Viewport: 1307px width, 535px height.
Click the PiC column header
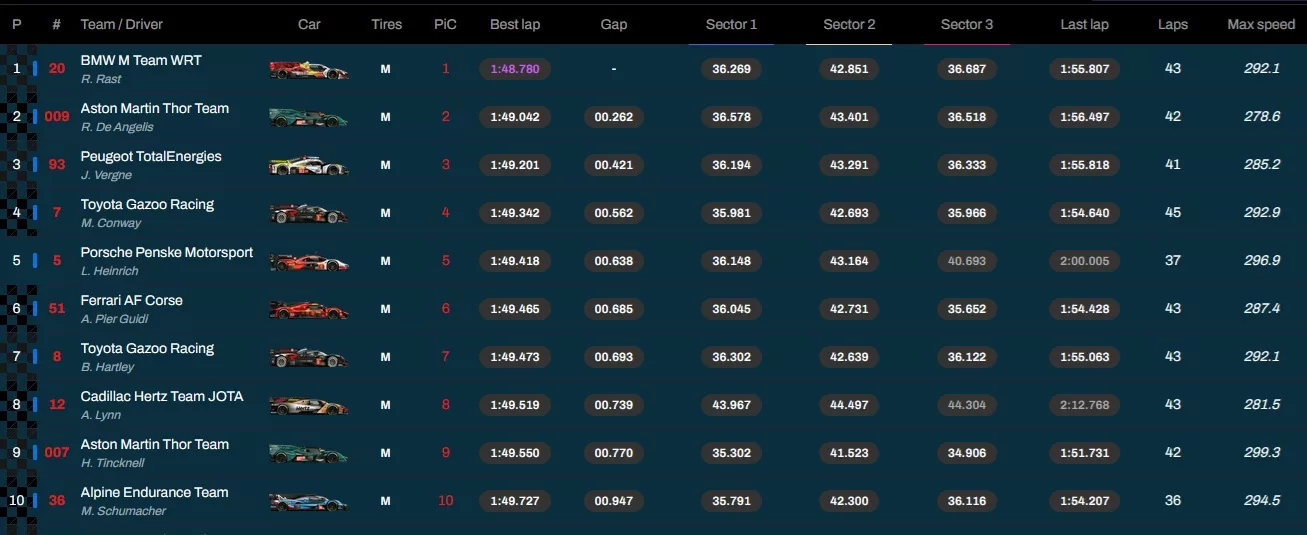pos(446,24)
